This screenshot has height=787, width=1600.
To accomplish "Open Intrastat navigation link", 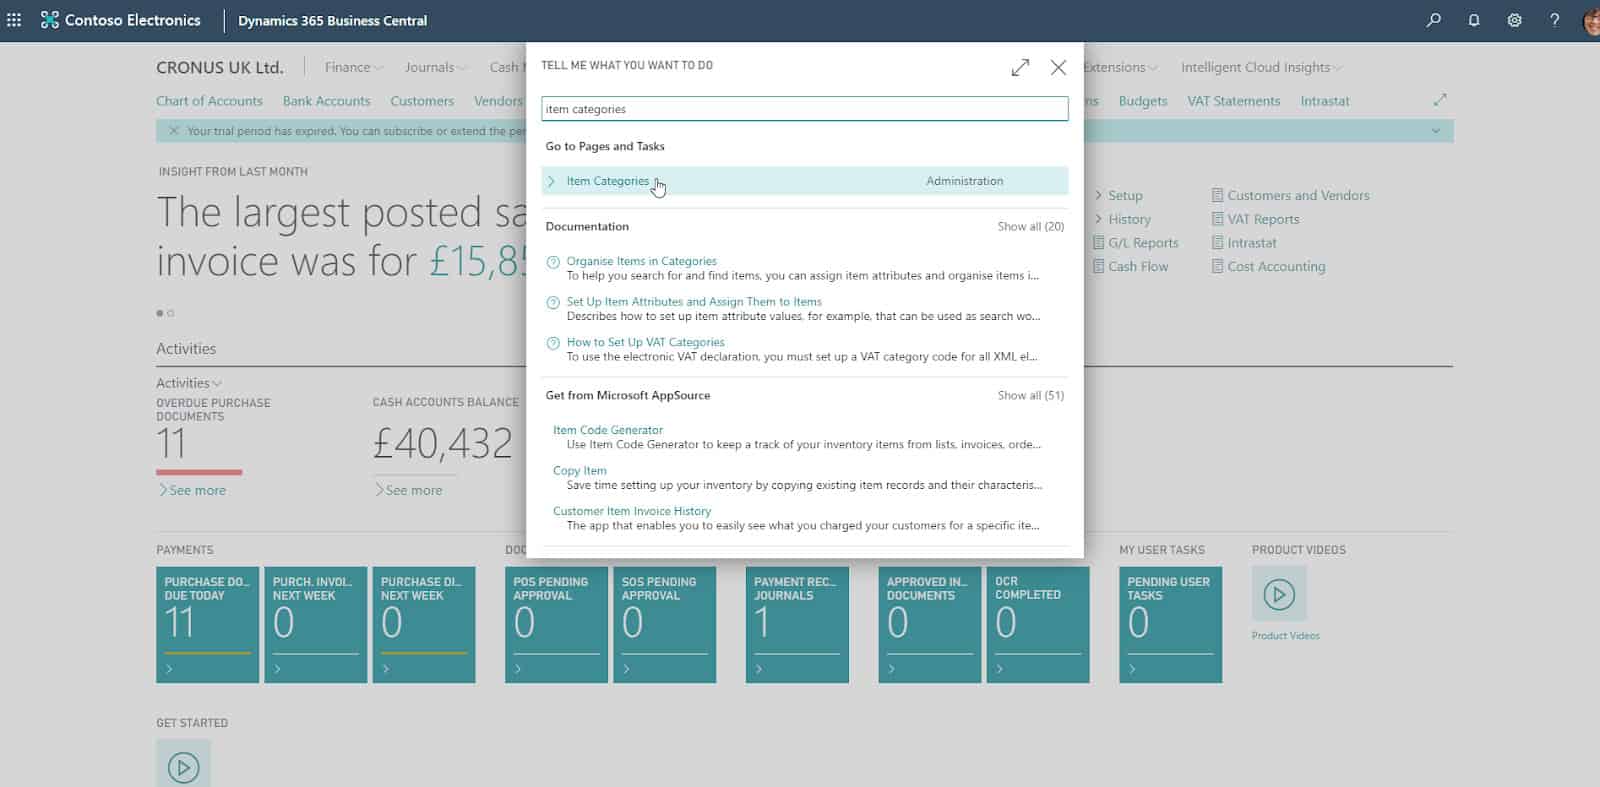I will (1325, 101).
